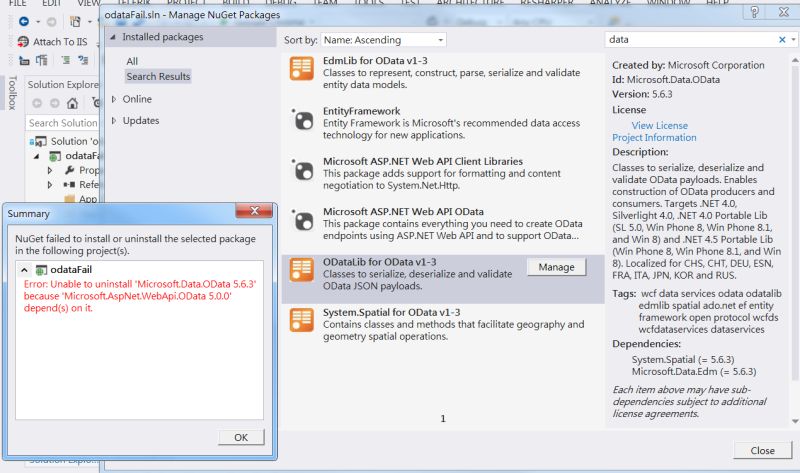Click the scrollbar up arrow in details pane
The height and width of the screenshot is (473, 800).
(795, 60)
